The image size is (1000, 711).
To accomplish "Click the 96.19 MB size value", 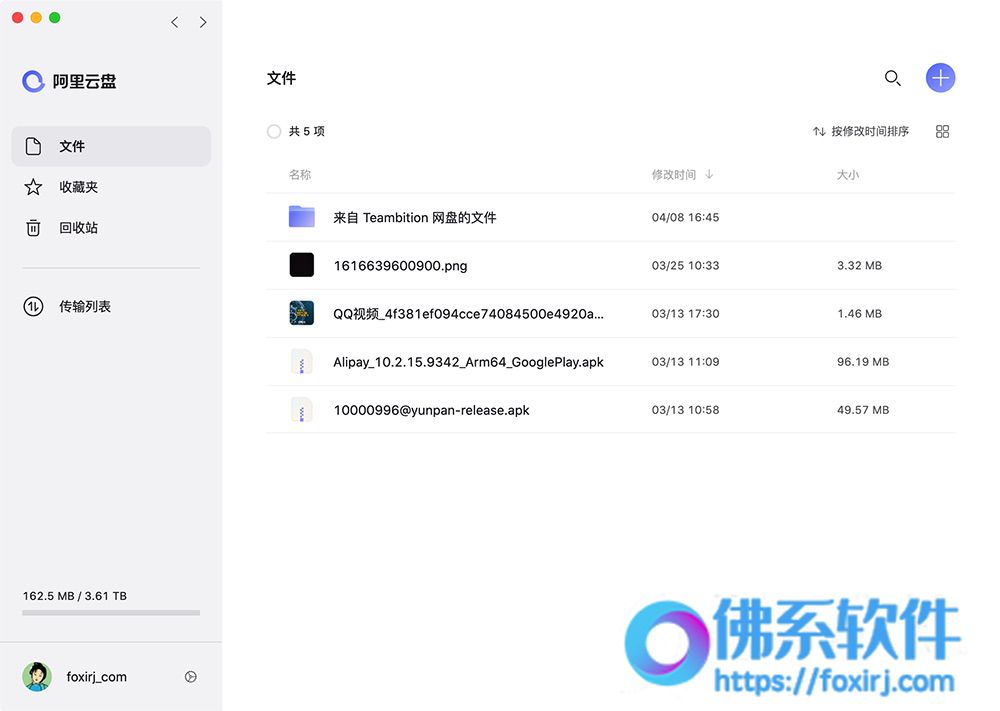I will (x=863, y=362).
